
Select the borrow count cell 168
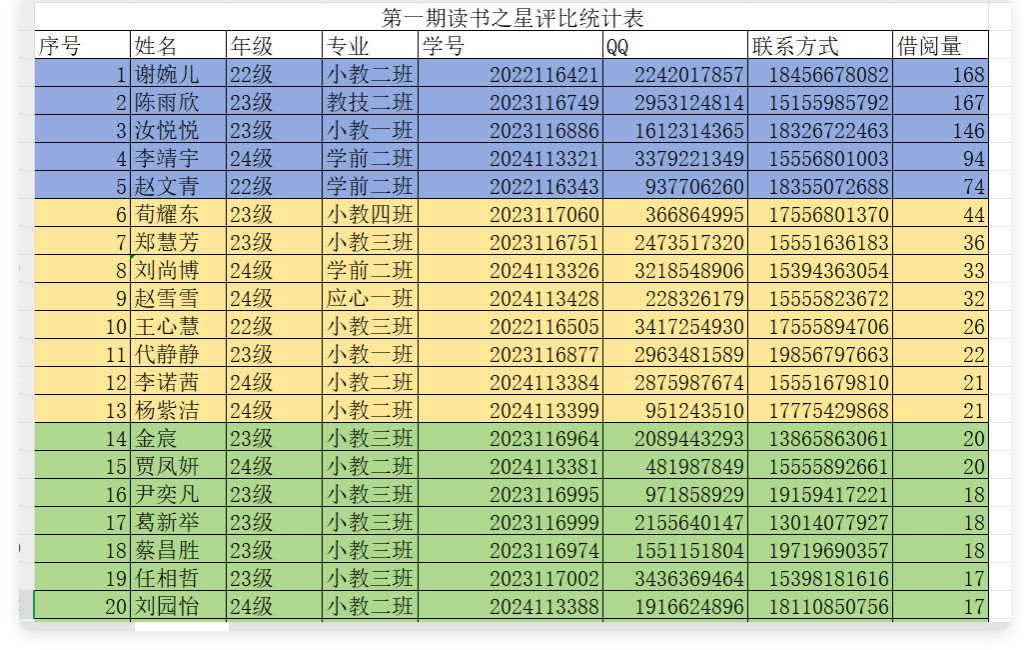pos(940,74)
